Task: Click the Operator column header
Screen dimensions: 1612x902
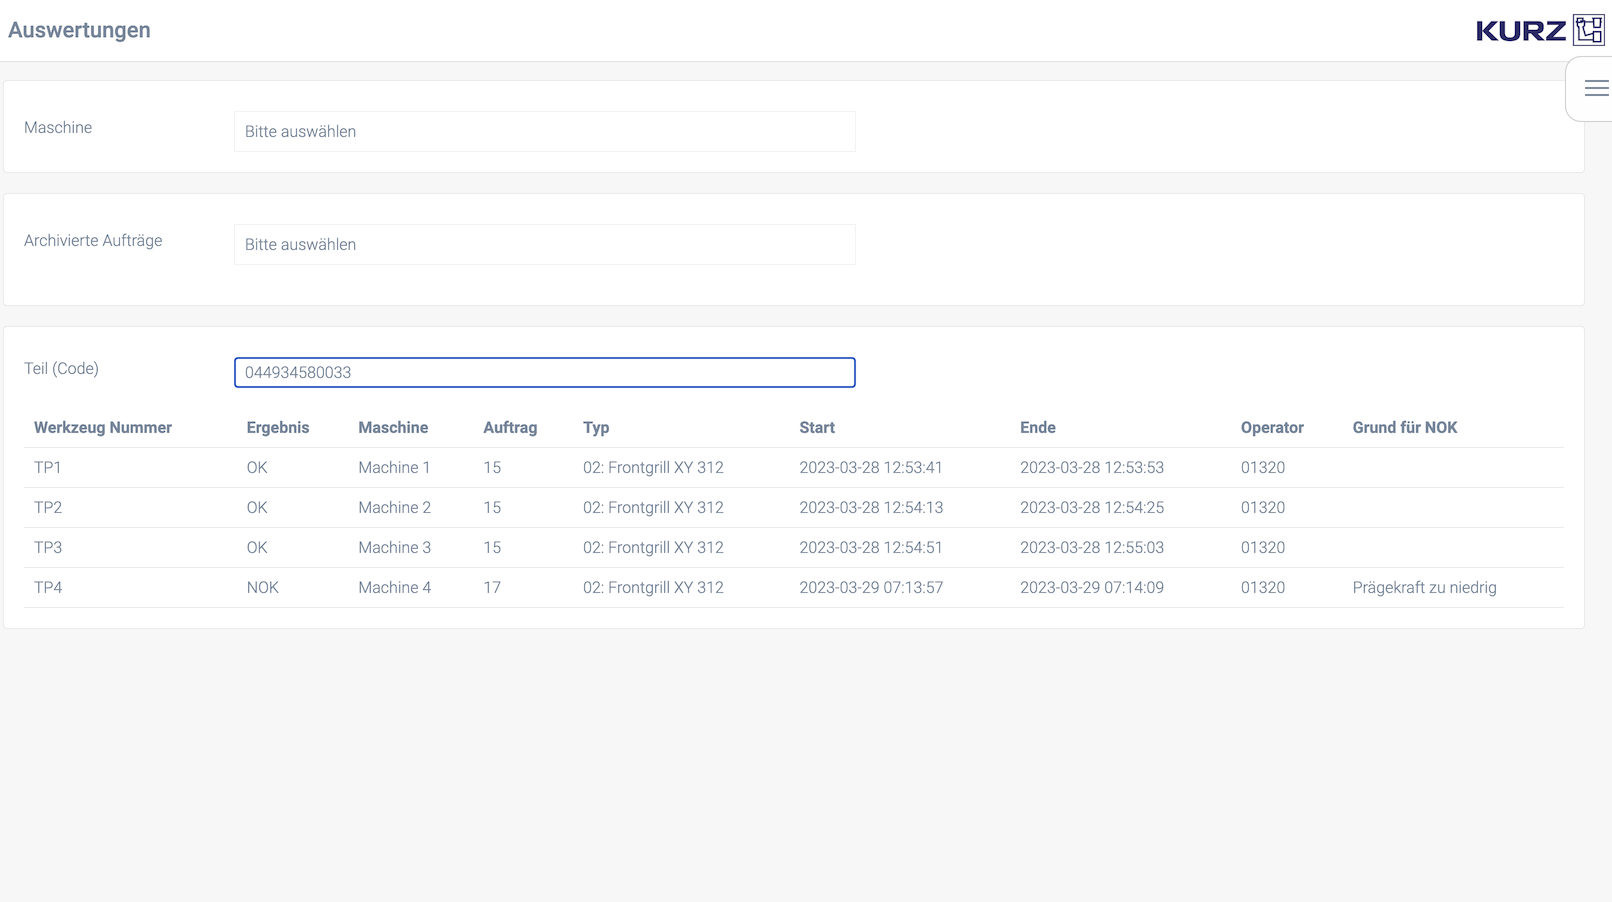Action: [x=1272, y=428]
